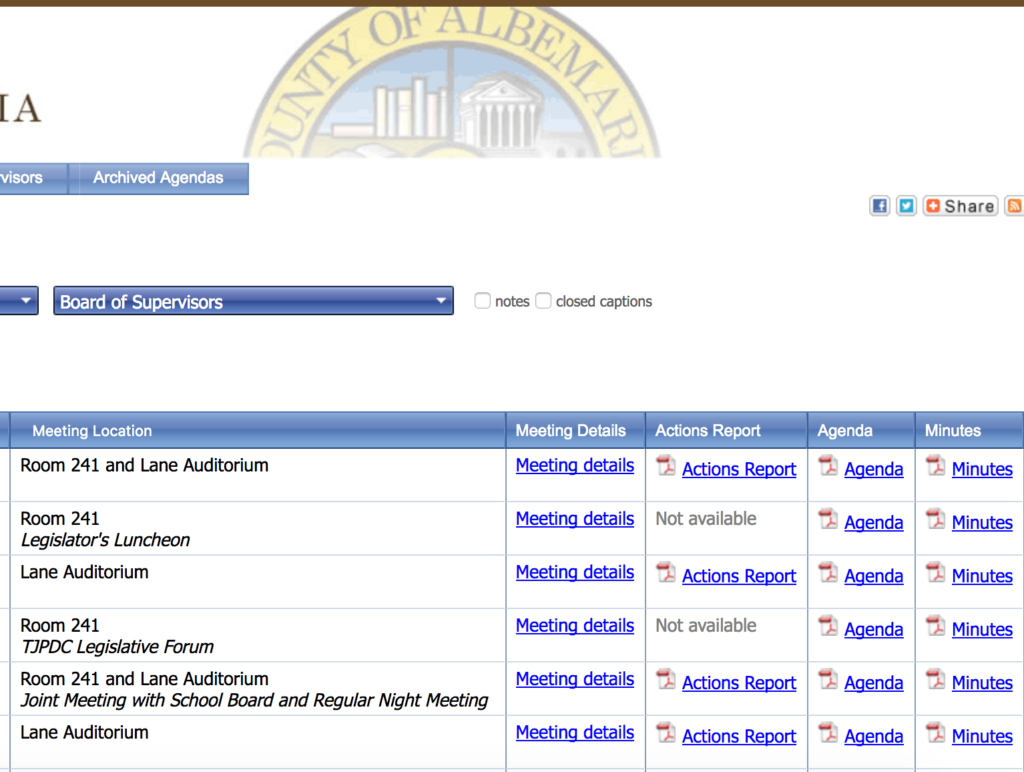
Task: Open Meeting details for Legislator's Luncheon
Action: pyautogui.click(x=574, y=519)
